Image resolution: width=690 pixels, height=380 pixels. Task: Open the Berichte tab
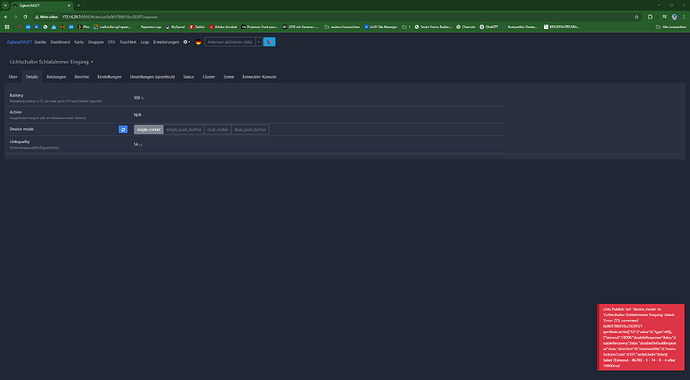[x=81, y=77]
